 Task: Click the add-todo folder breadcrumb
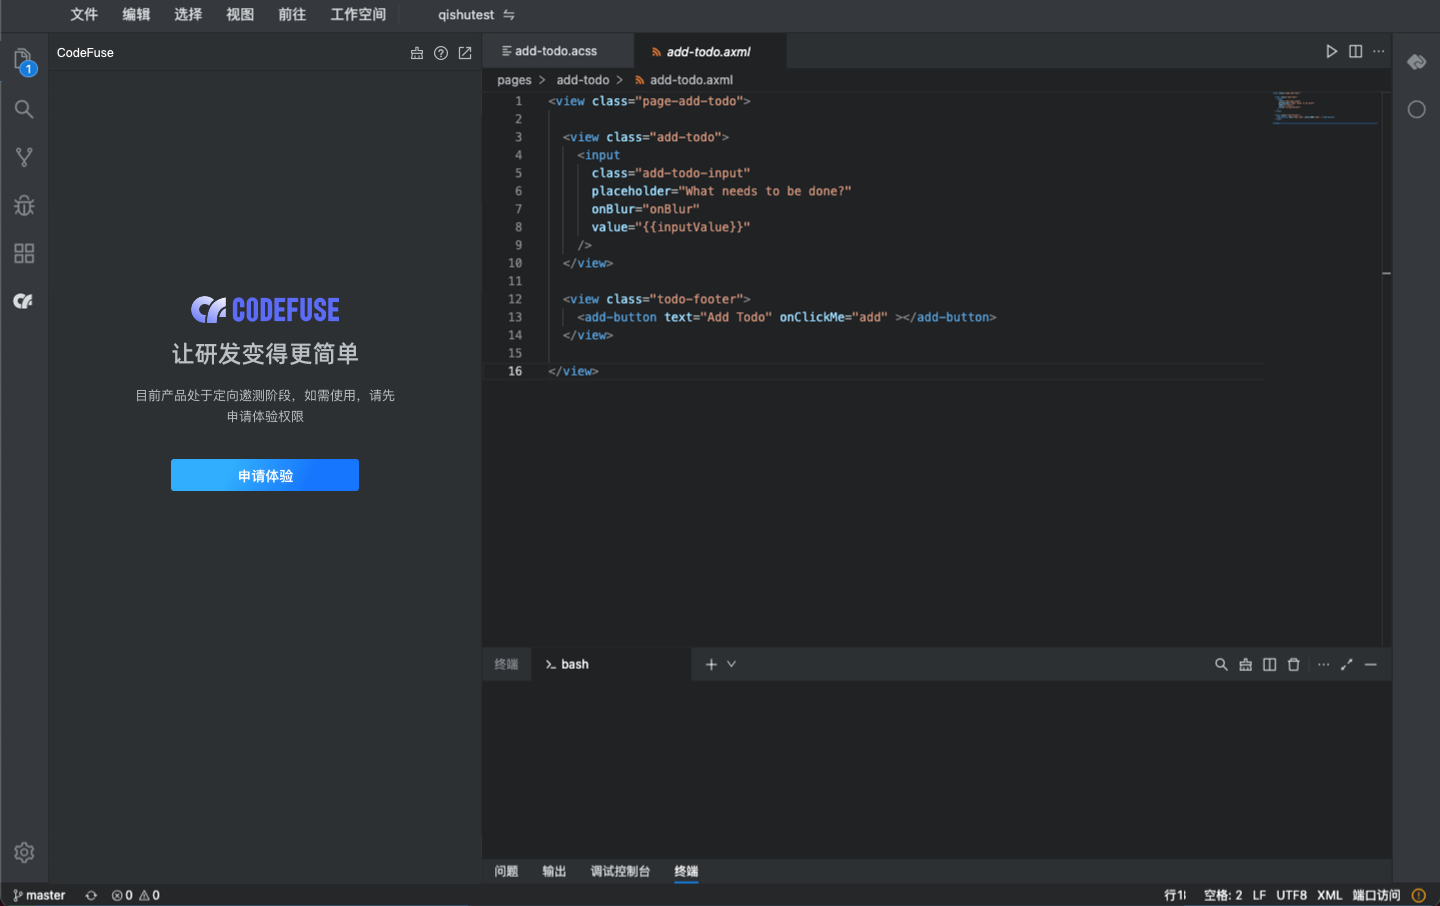coord(583,80)
